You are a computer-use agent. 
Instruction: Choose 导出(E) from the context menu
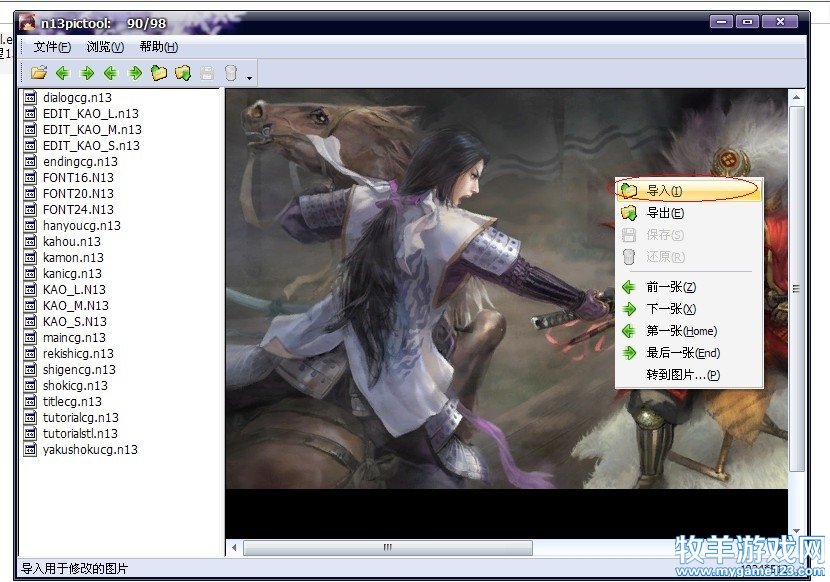pyautogui.click(x=689, y=213)
